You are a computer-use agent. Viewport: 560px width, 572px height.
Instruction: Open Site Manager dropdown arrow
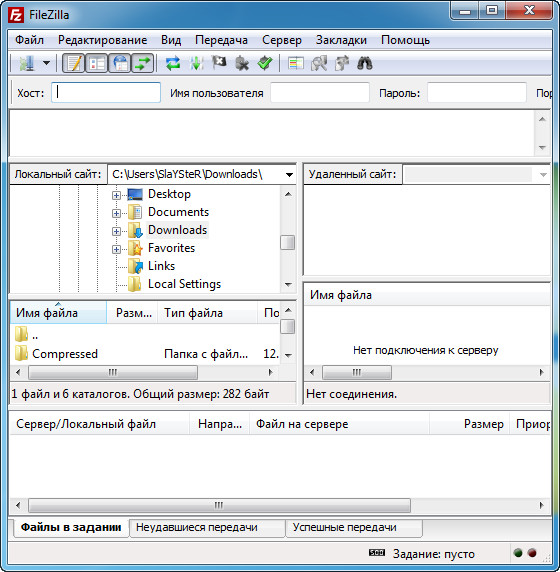pos(46,63)
